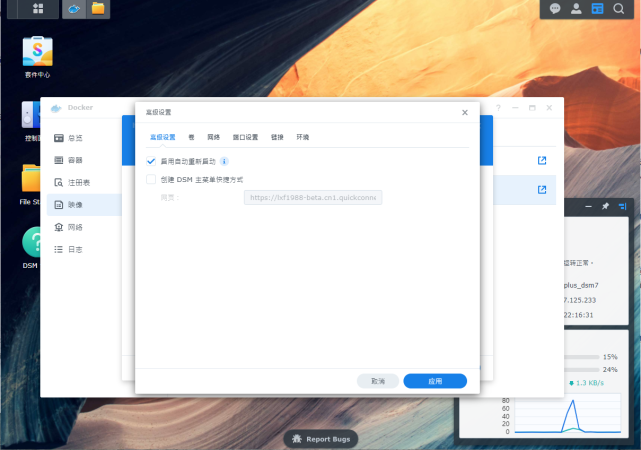
Task: Click the 22:16:31 uptime text in widget
Action: (x=578, y=315)
